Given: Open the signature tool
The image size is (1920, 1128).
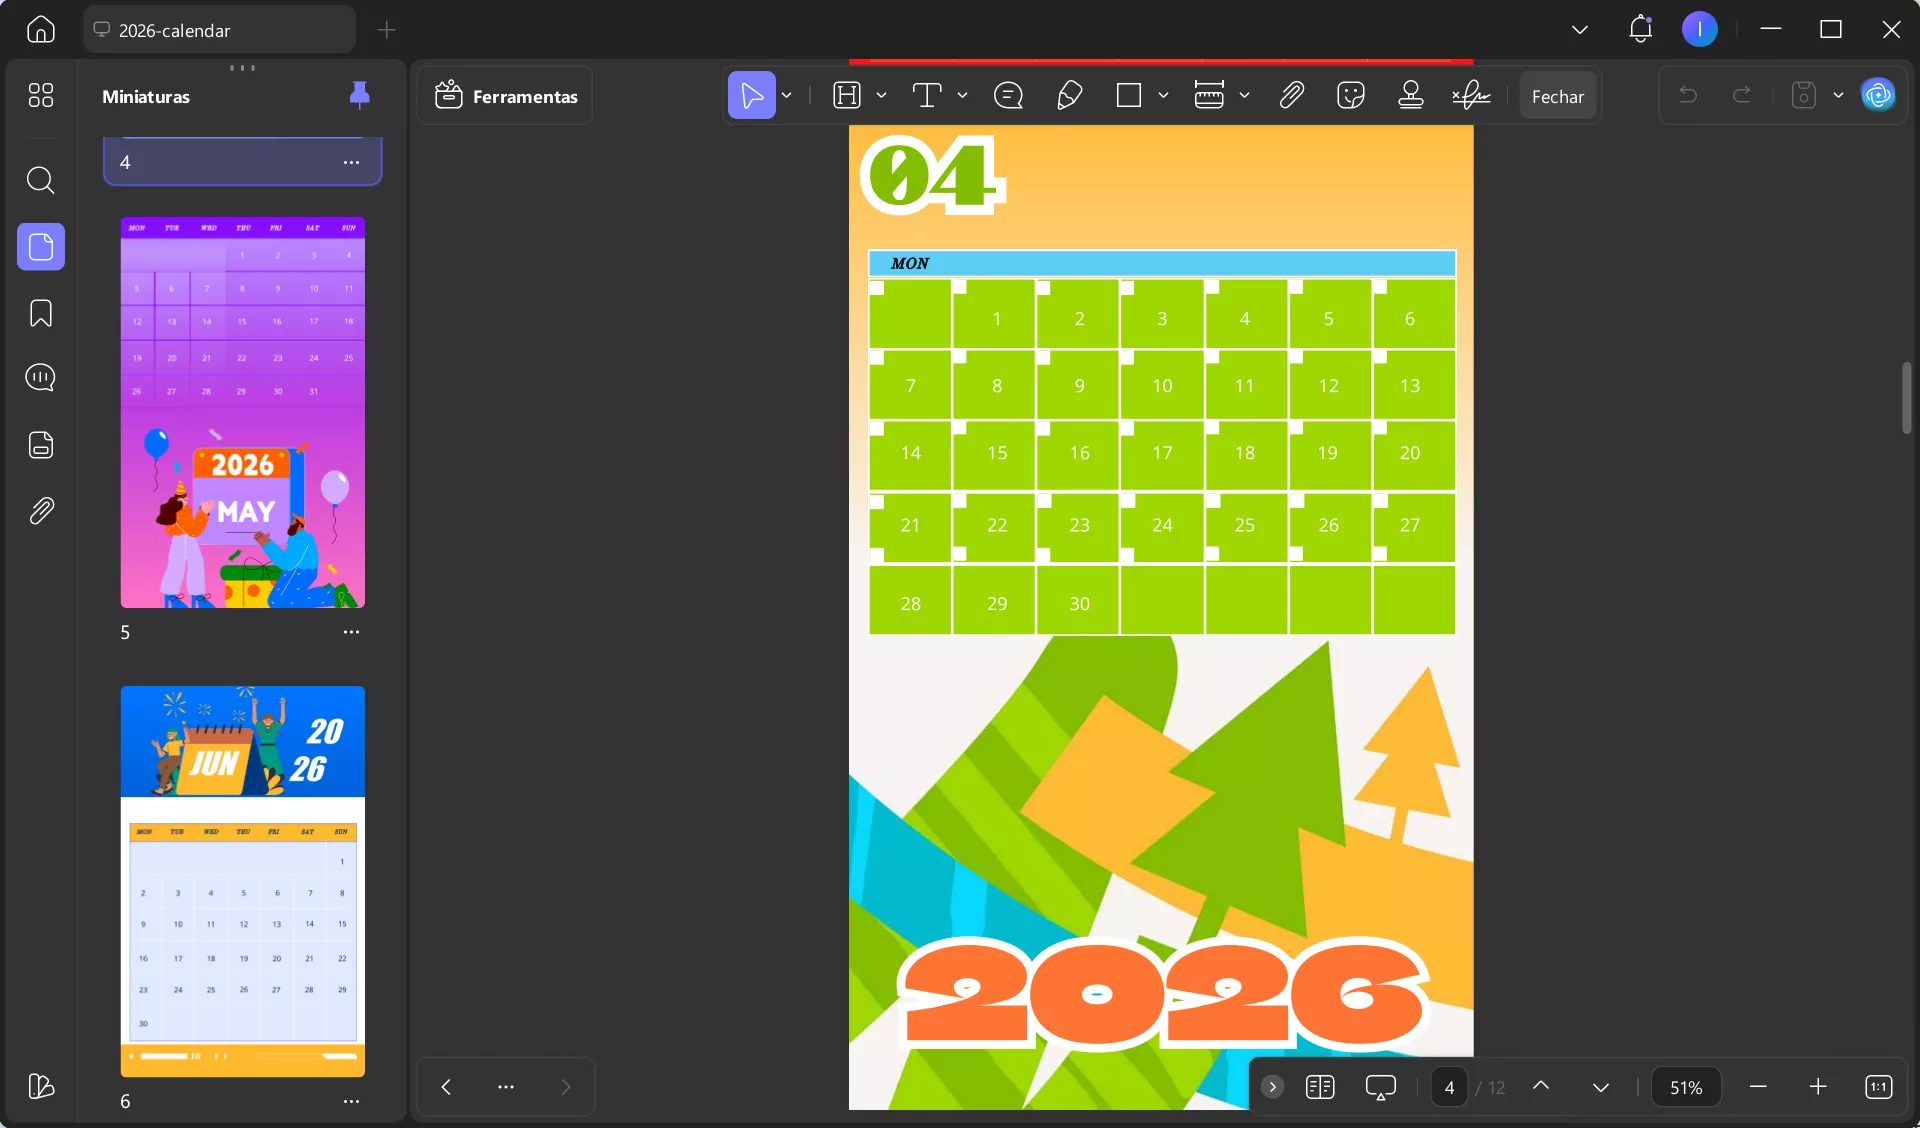Looking at the screenshot, I should [1470, 96].
